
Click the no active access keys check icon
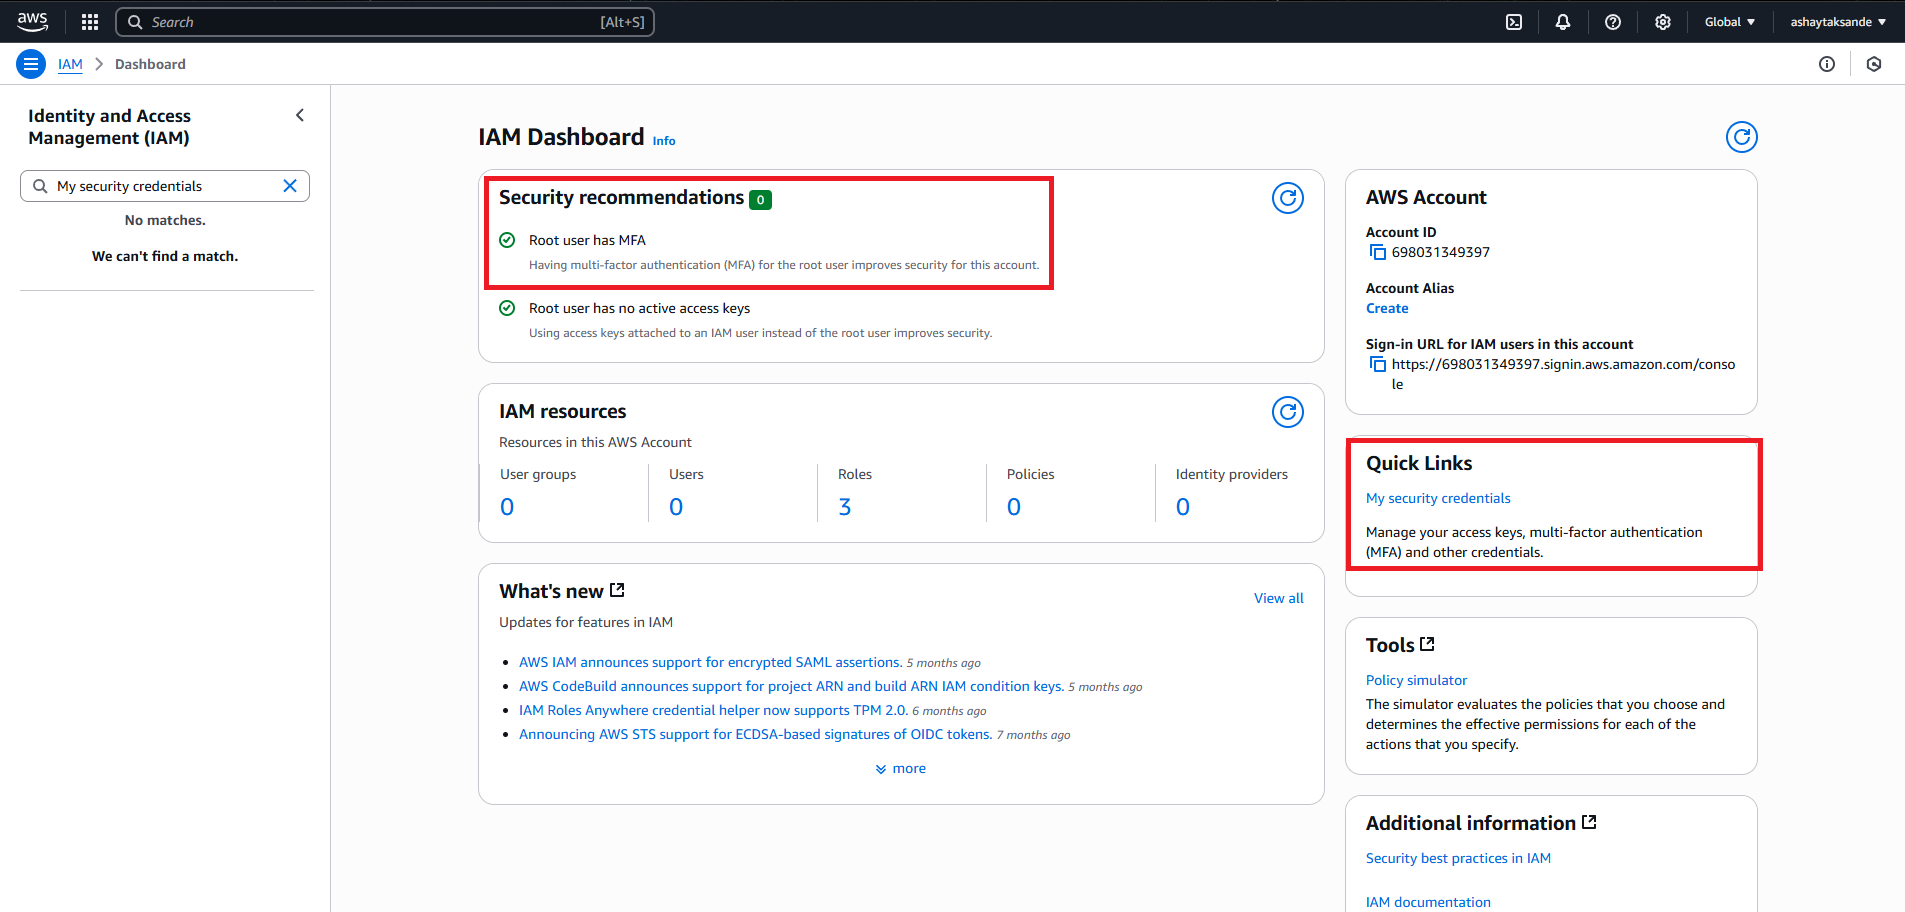507,308
